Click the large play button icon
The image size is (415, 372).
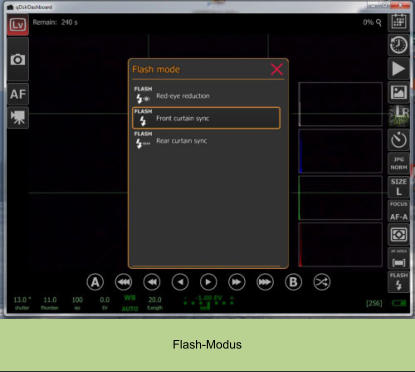click(x=399, y=69)
